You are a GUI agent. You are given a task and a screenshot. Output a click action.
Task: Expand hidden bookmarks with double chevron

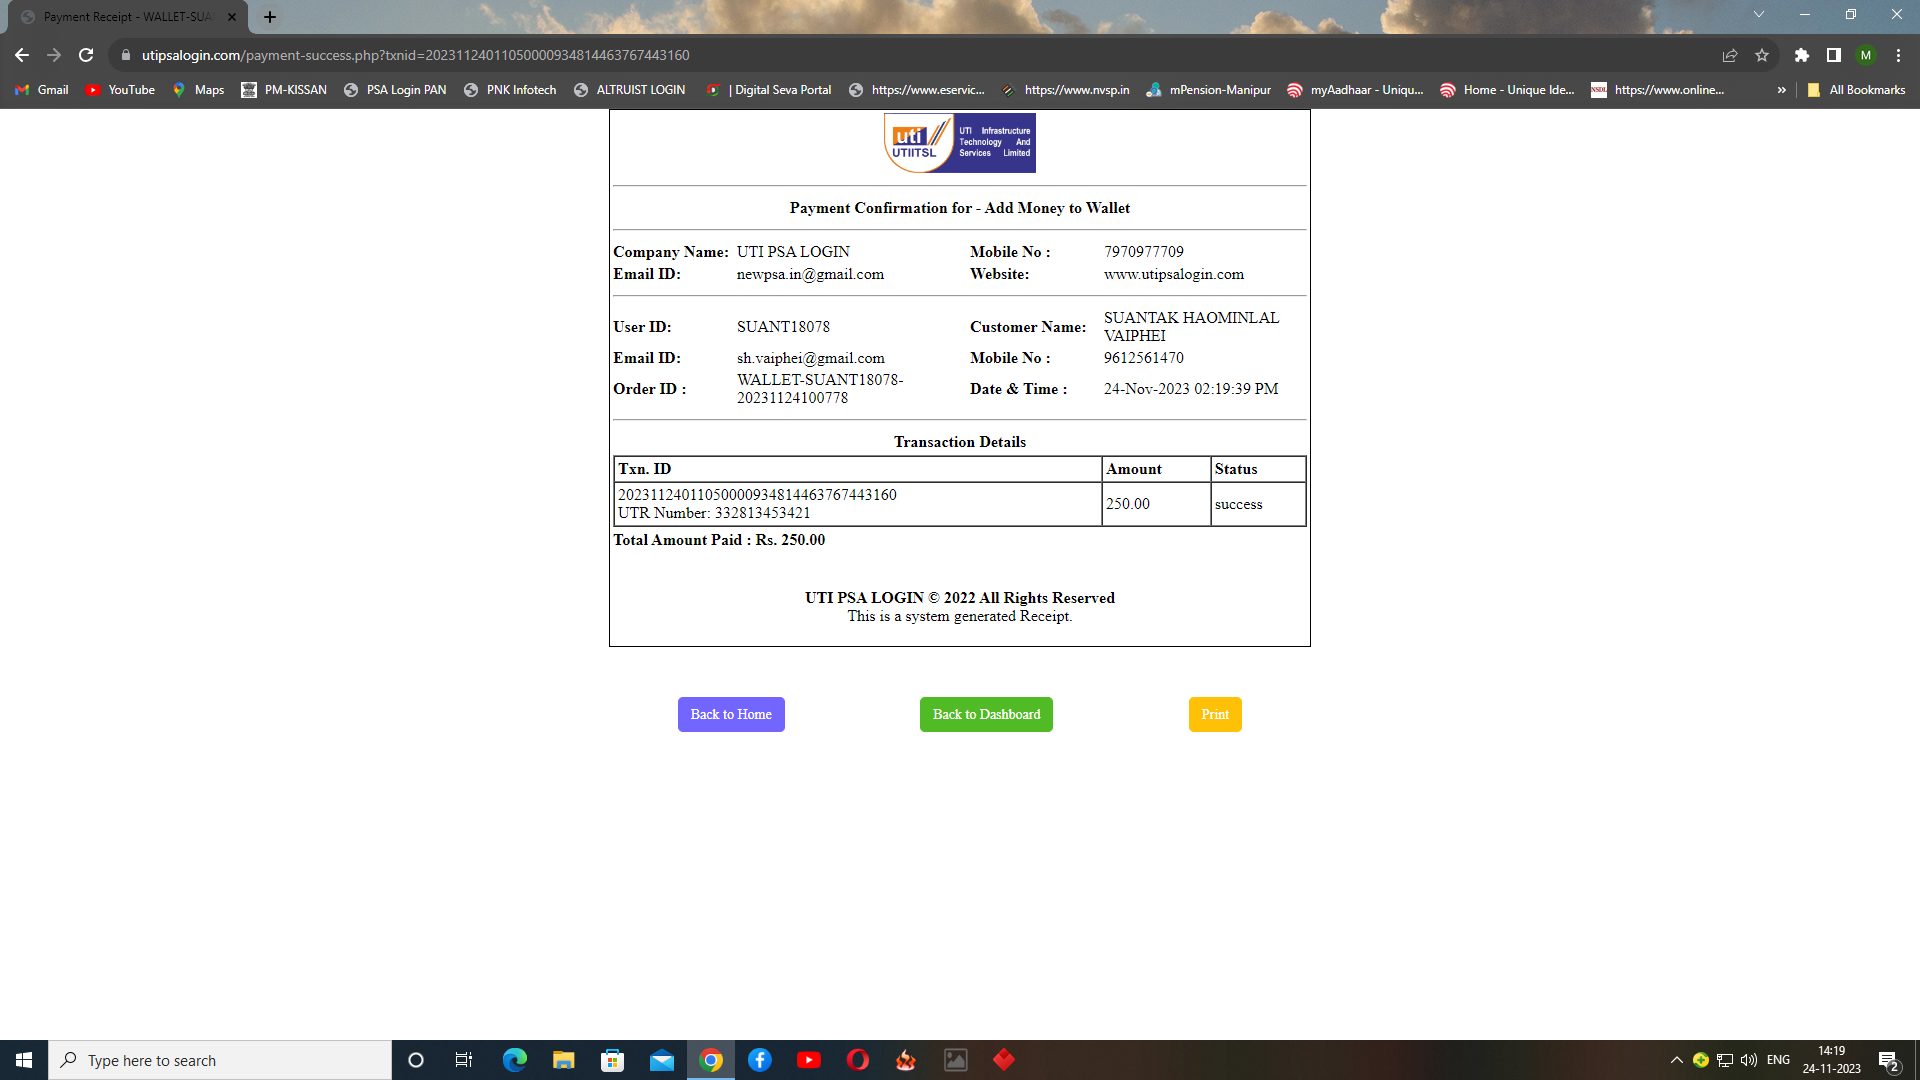[x=1781, y=90]
